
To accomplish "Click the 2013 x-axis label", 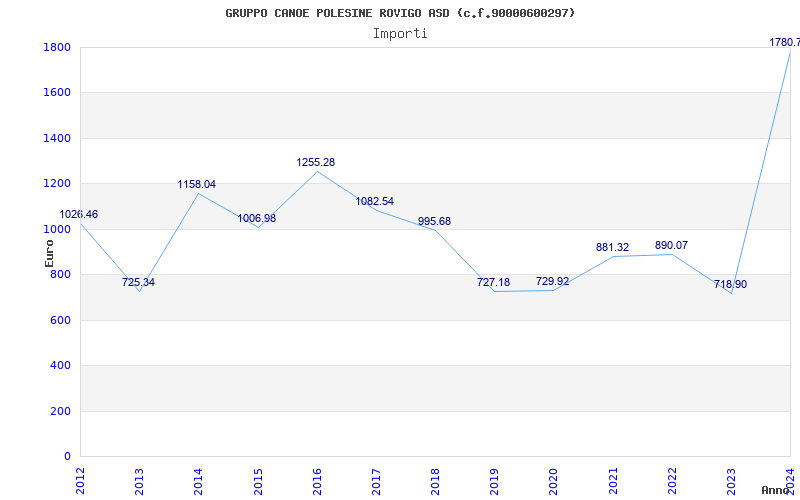I will [139, 482].
